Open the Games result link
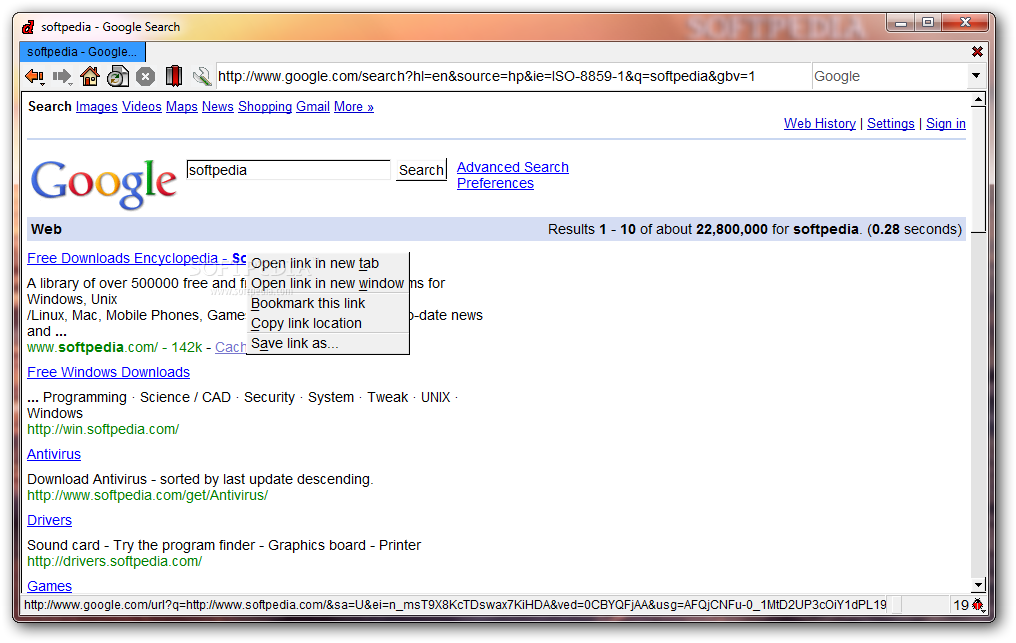This screenshot has height=643, width=1016. [49, 586]
